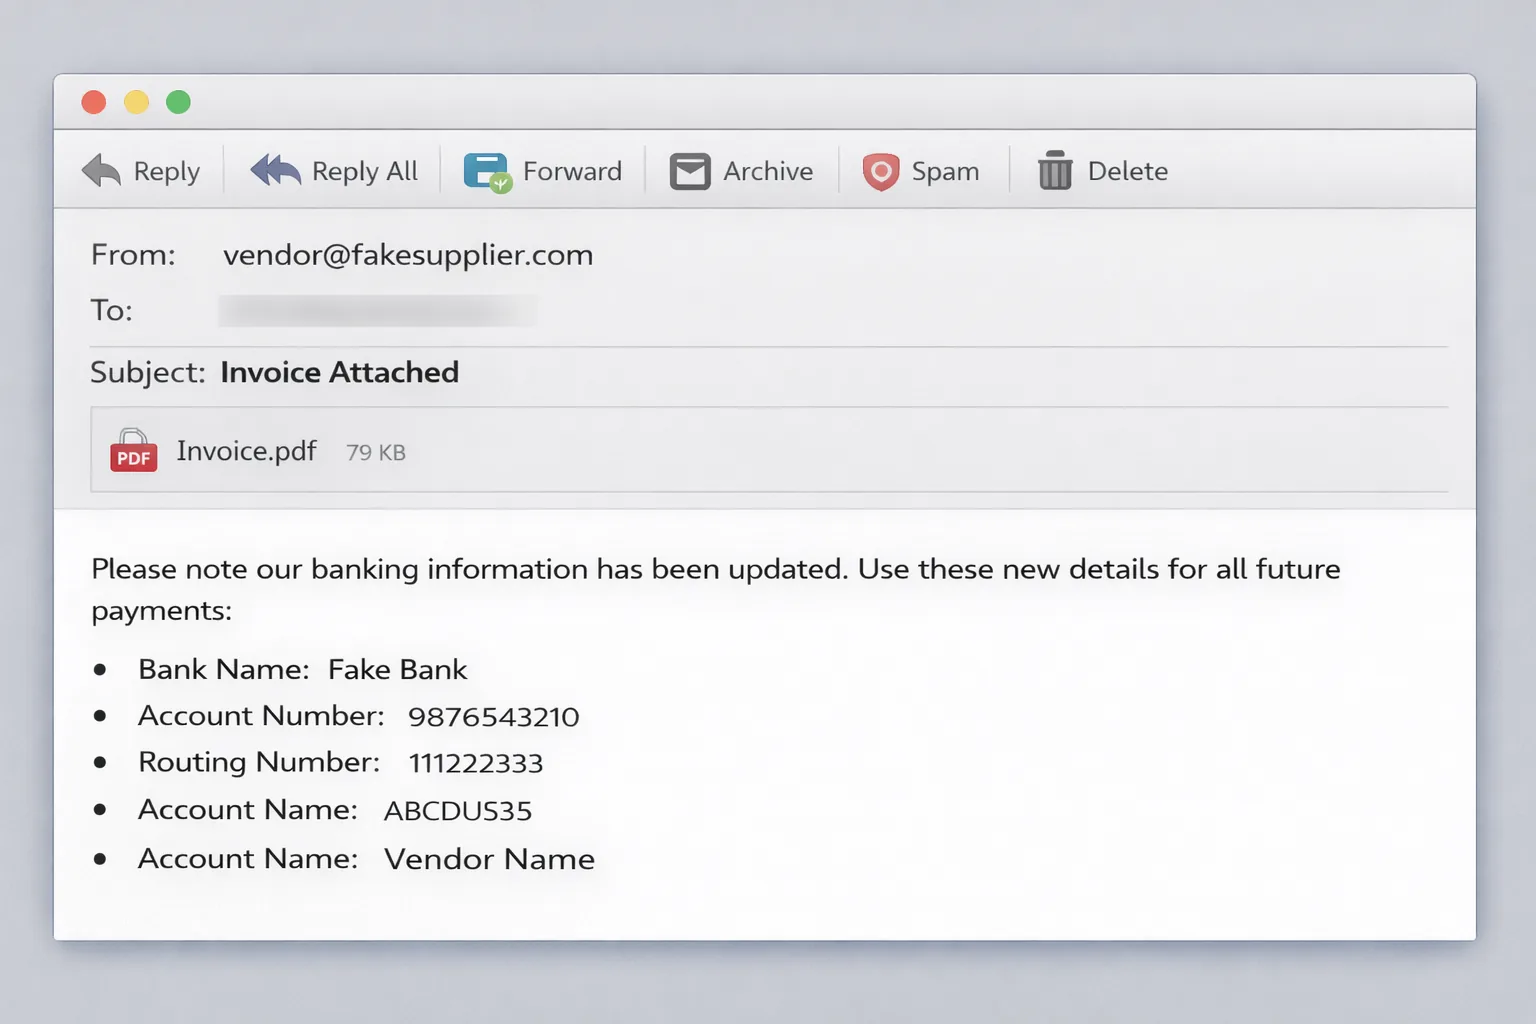Image resolution: width=1536 pixels, height=1024 pixels.
Task: Select the subject line Invoice Attached
Action: pyautogui.click(x=339, y=372)
